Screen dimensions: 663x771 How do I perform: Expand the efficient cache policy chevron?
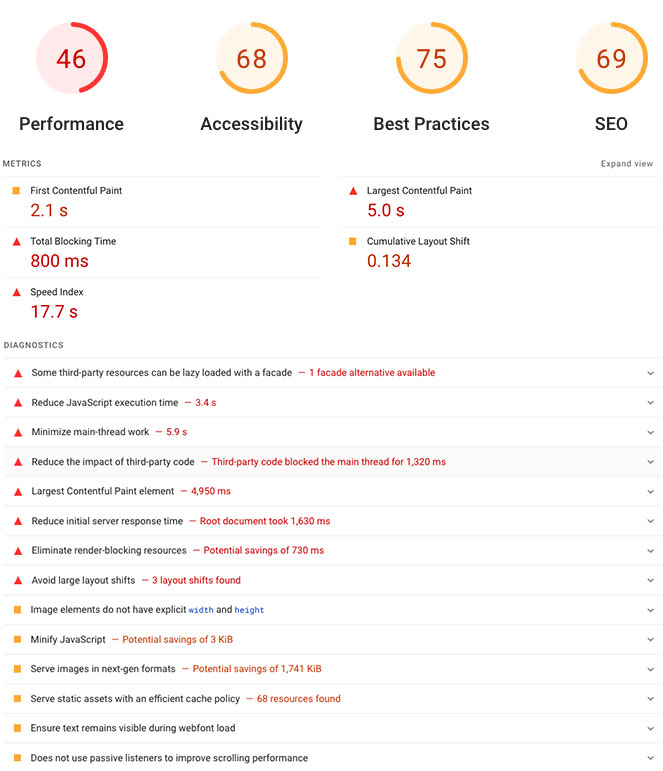click(651, 699)
